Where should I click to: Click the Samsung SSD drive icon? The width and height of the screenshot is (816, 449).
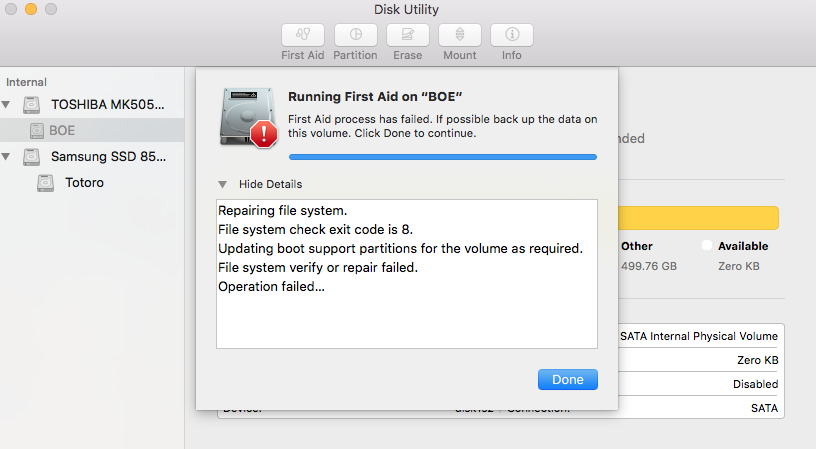[x=35, y=157]
